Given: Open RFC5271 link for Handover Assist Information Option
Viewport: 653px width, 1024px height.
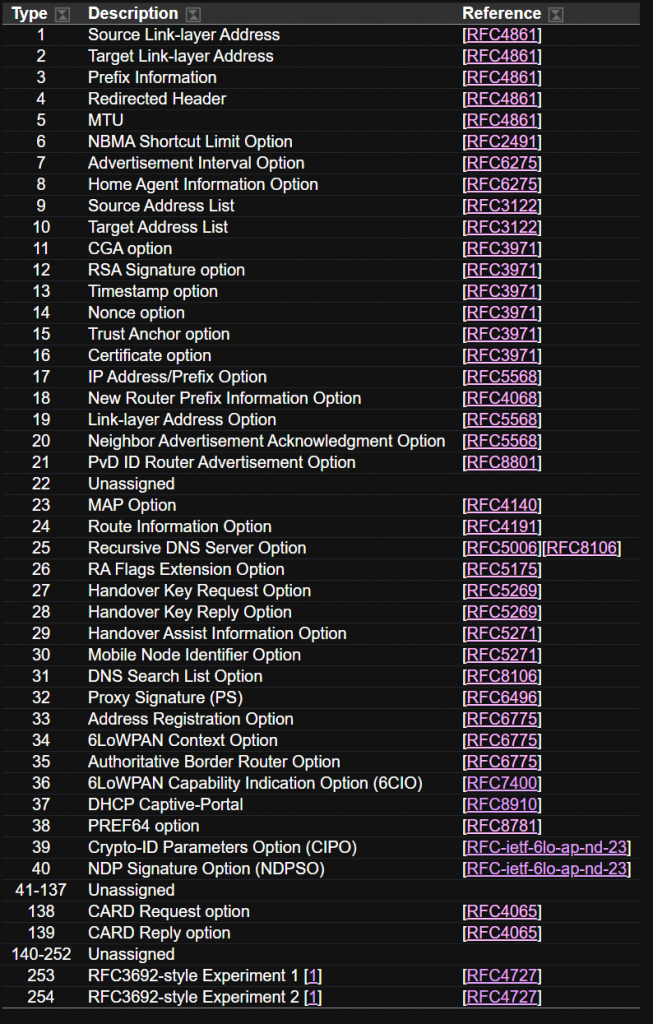Looking at the screenshot, I should [x=502, y=633].
